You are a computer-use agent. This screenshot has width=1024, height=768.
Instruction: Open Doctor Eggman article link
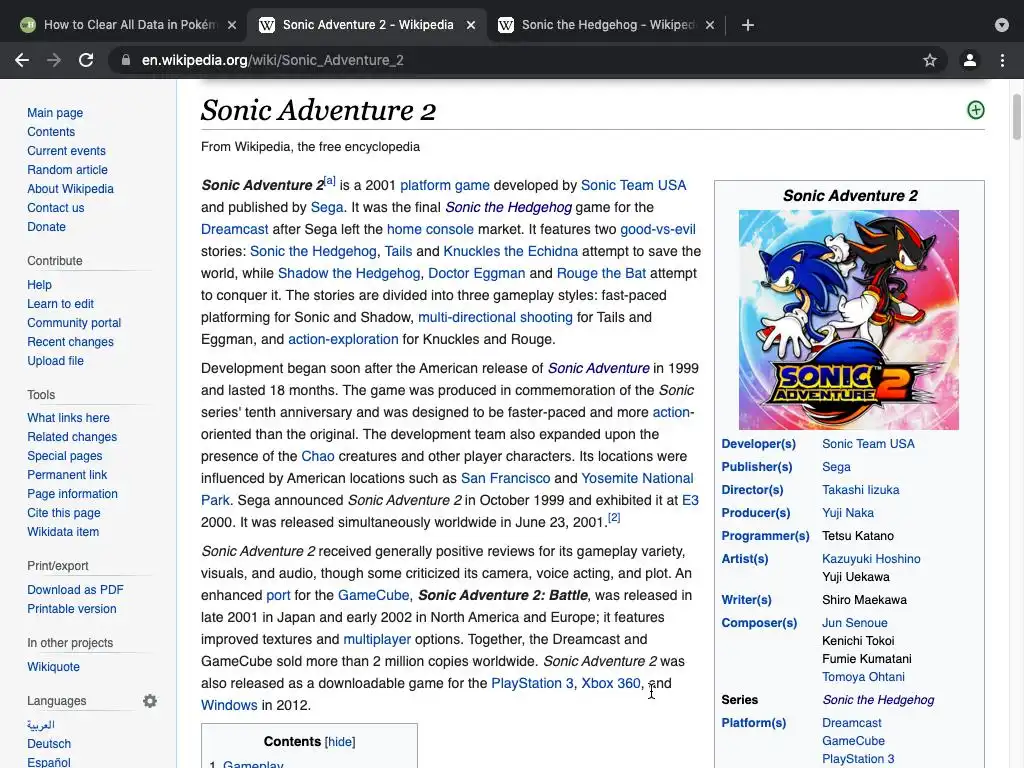(476, 273)
